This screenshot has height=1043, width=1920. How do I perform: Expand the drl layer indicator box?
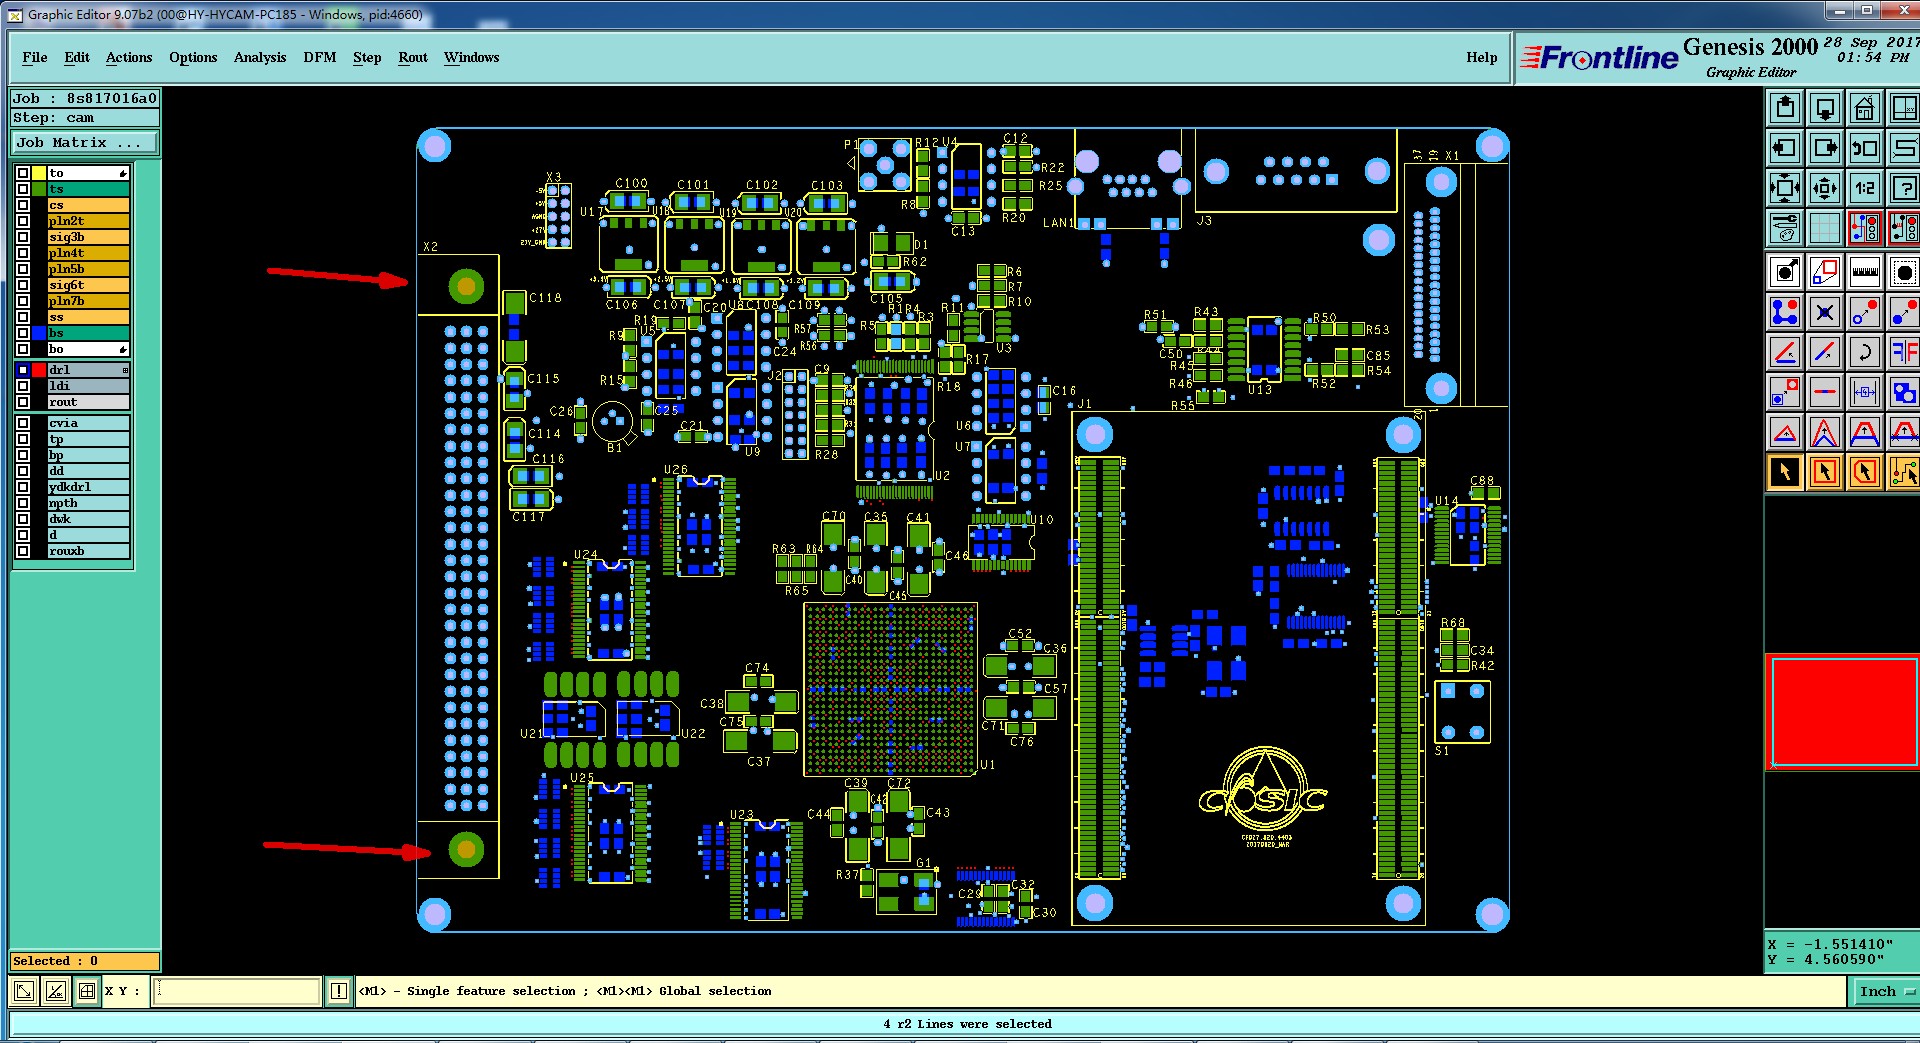[125, 370]
